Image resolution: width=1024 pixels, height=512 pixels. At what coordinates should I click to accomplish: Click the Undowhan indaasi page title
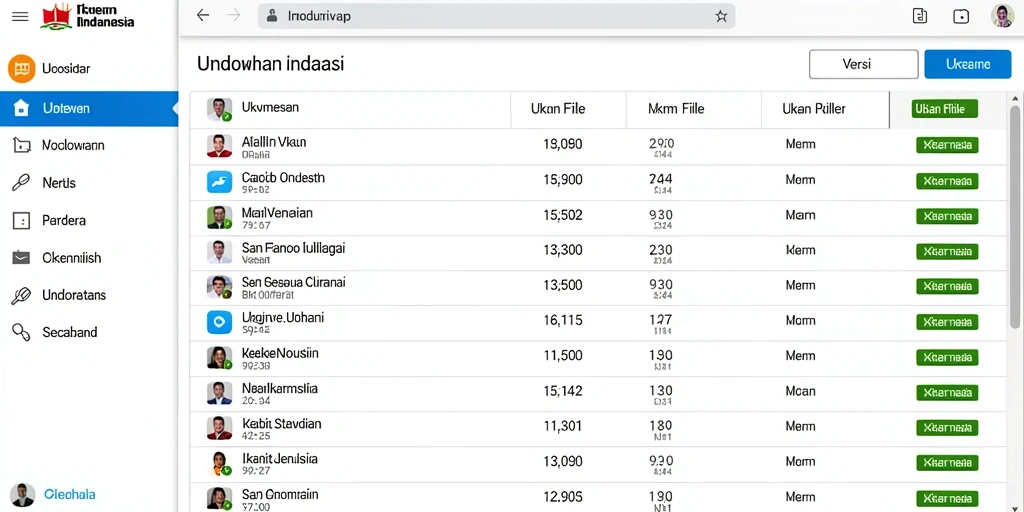270,64
